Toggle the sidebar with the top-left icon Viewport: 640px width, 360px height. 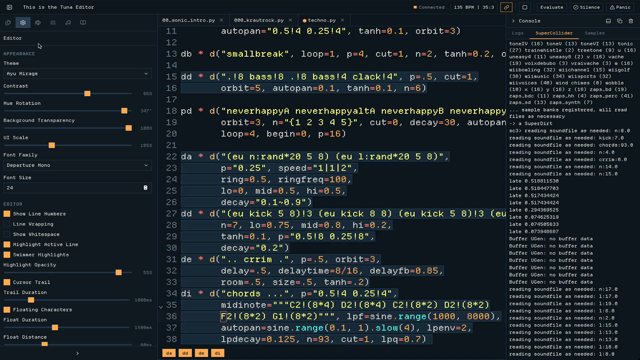pos(9,7)
